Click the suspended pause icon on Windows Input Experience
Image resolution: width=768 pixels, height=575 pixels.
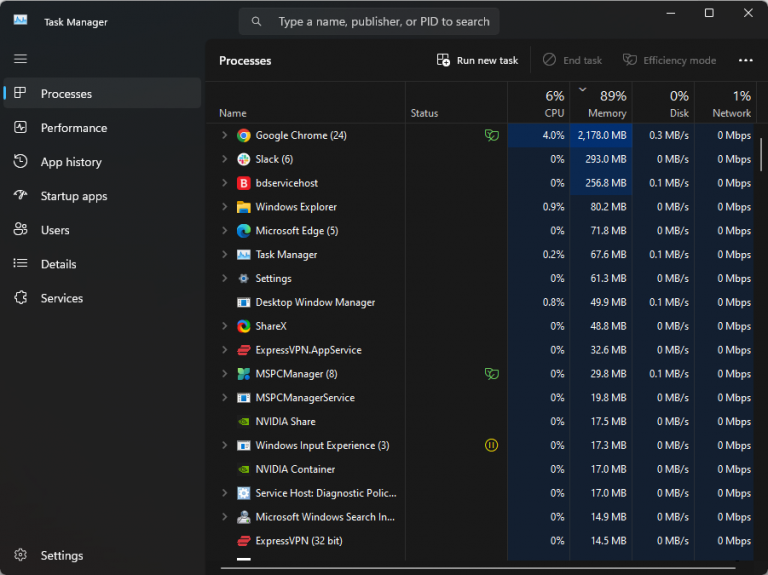pyautogui.click(x=491, y=445)
